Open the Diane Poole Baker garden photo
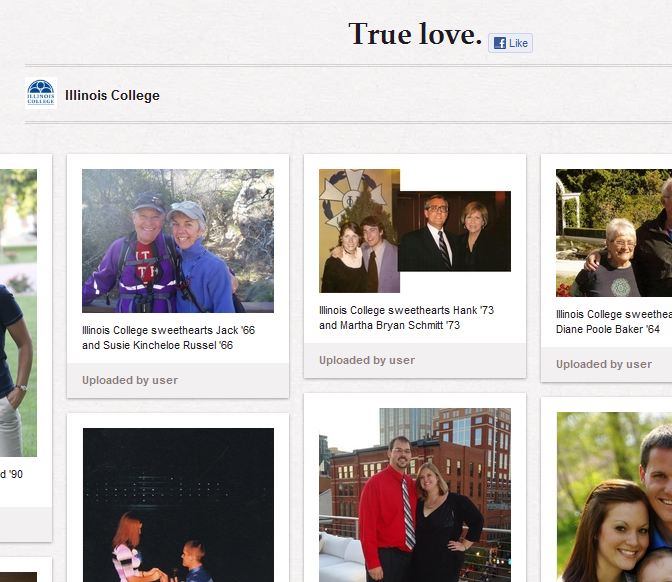 614,233
